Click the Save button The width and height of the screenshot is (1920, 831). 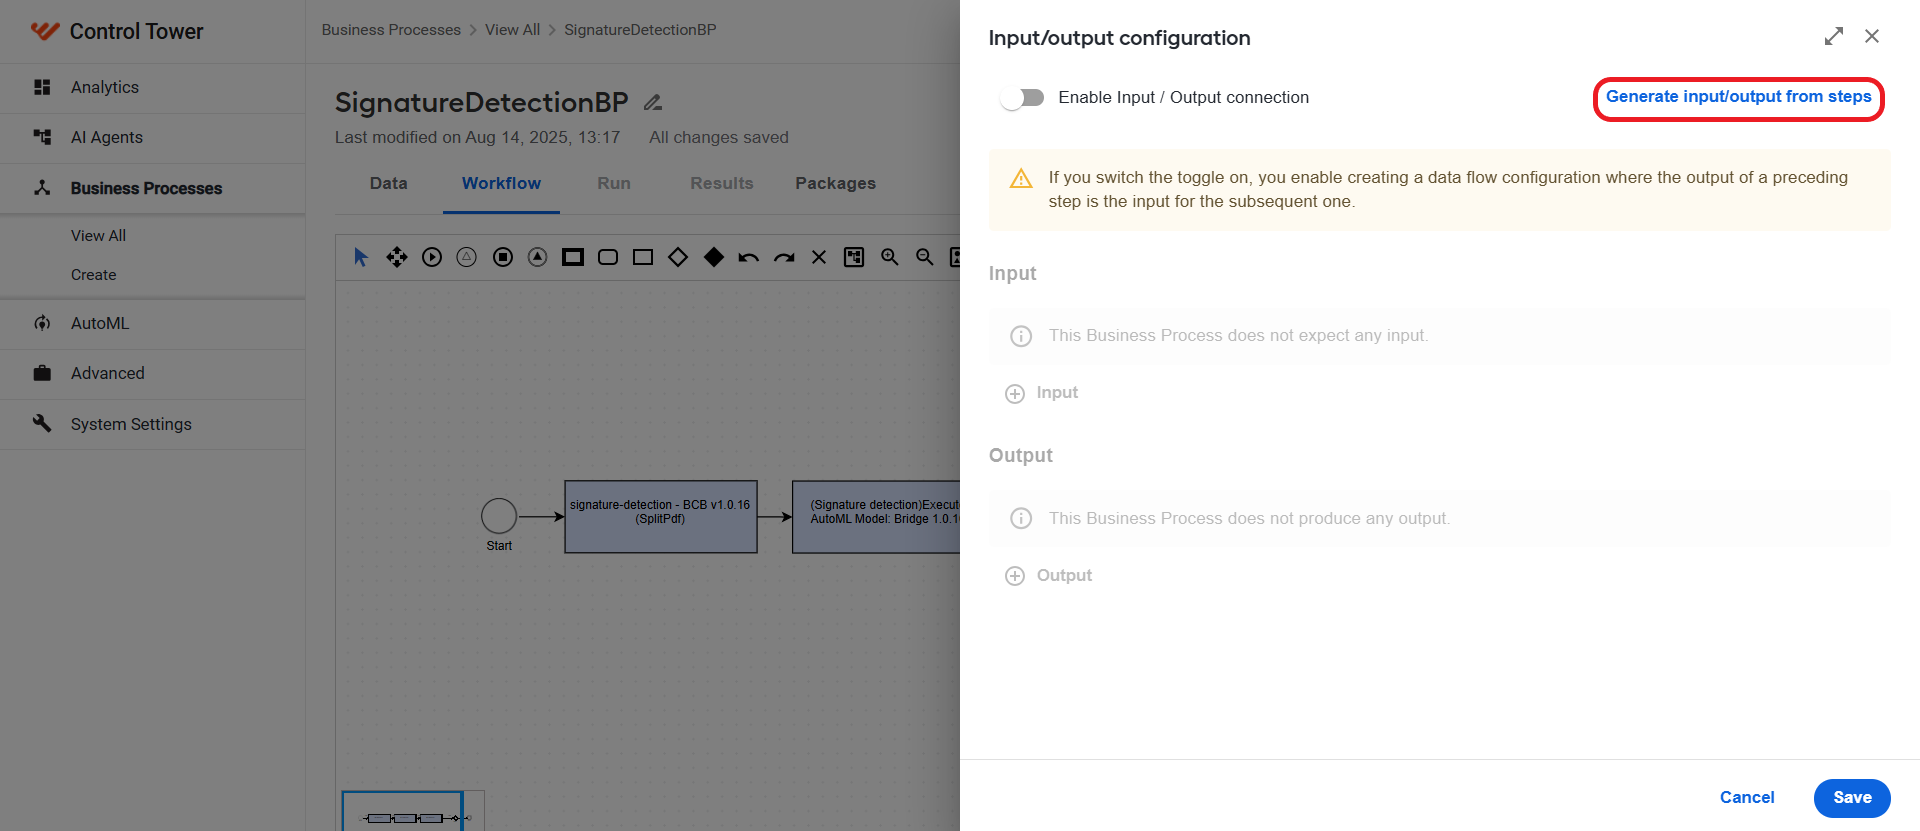tap(1852, 798)
